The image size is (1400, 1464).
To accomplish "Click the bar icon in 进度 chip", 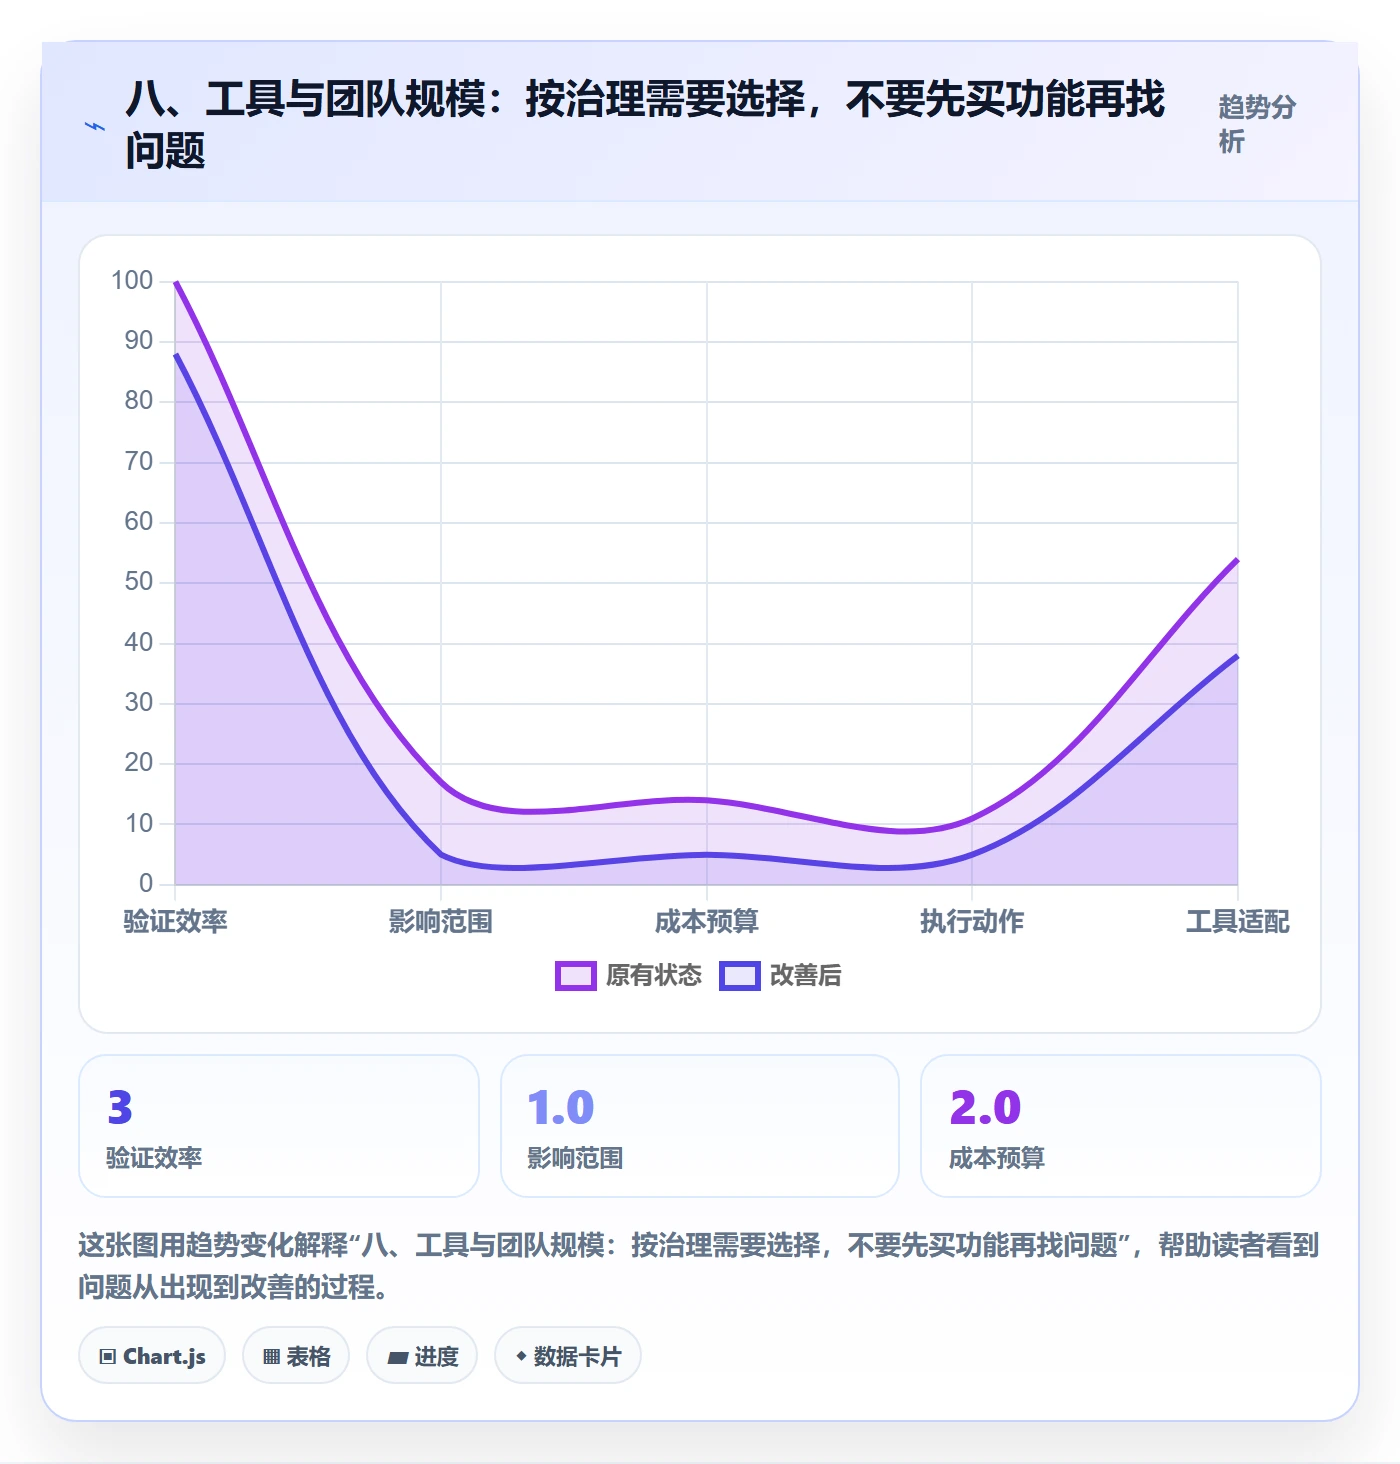I will (x=398, y=1357).
